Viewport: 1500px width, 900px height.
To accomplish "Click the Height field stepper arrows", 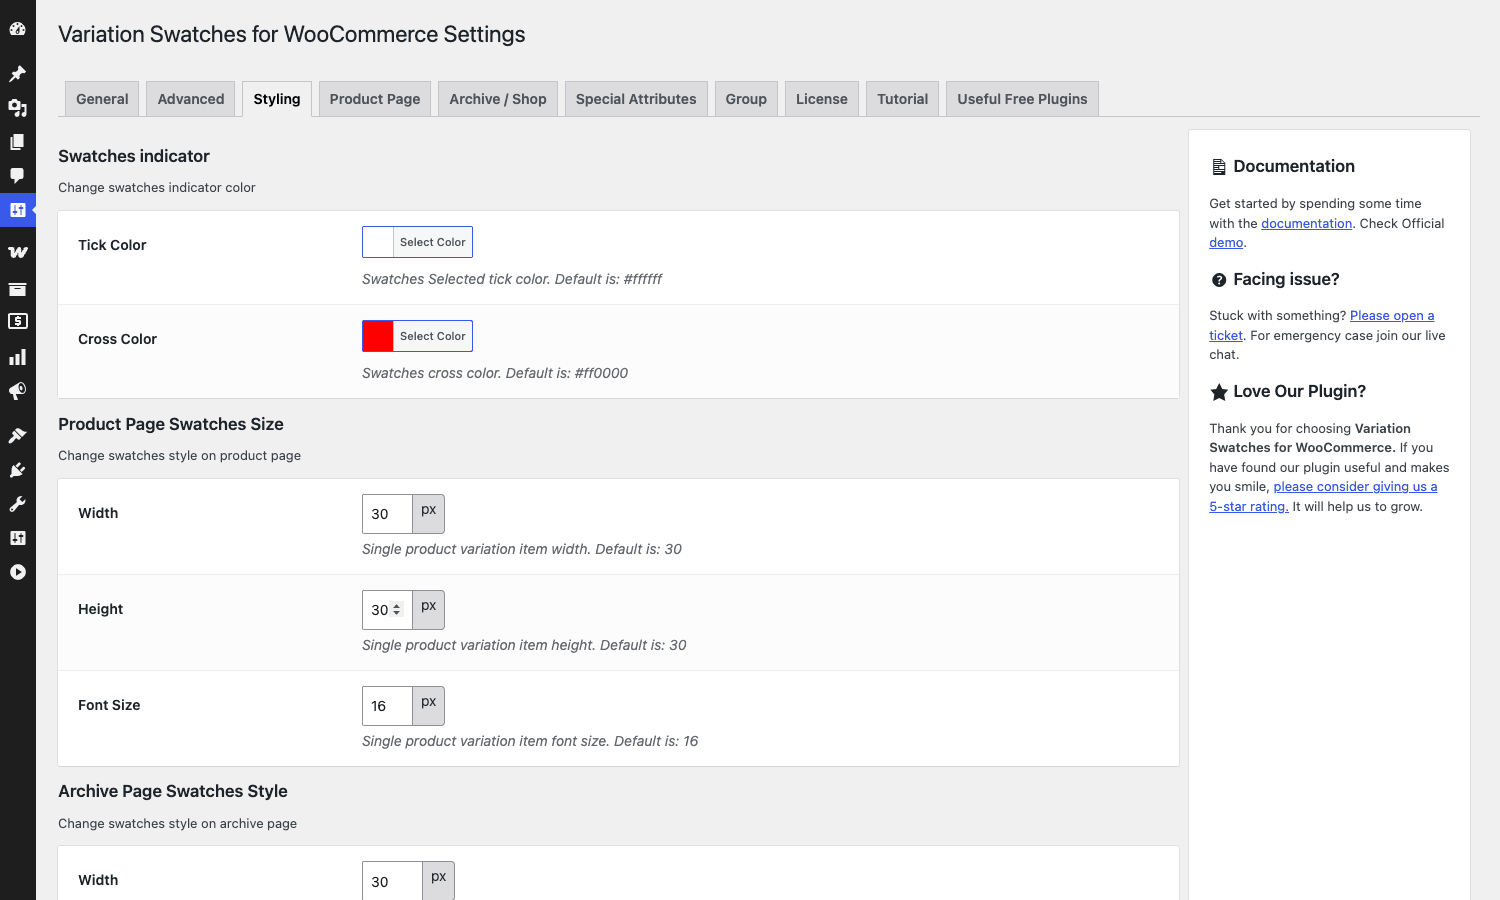I will point(397,610).
